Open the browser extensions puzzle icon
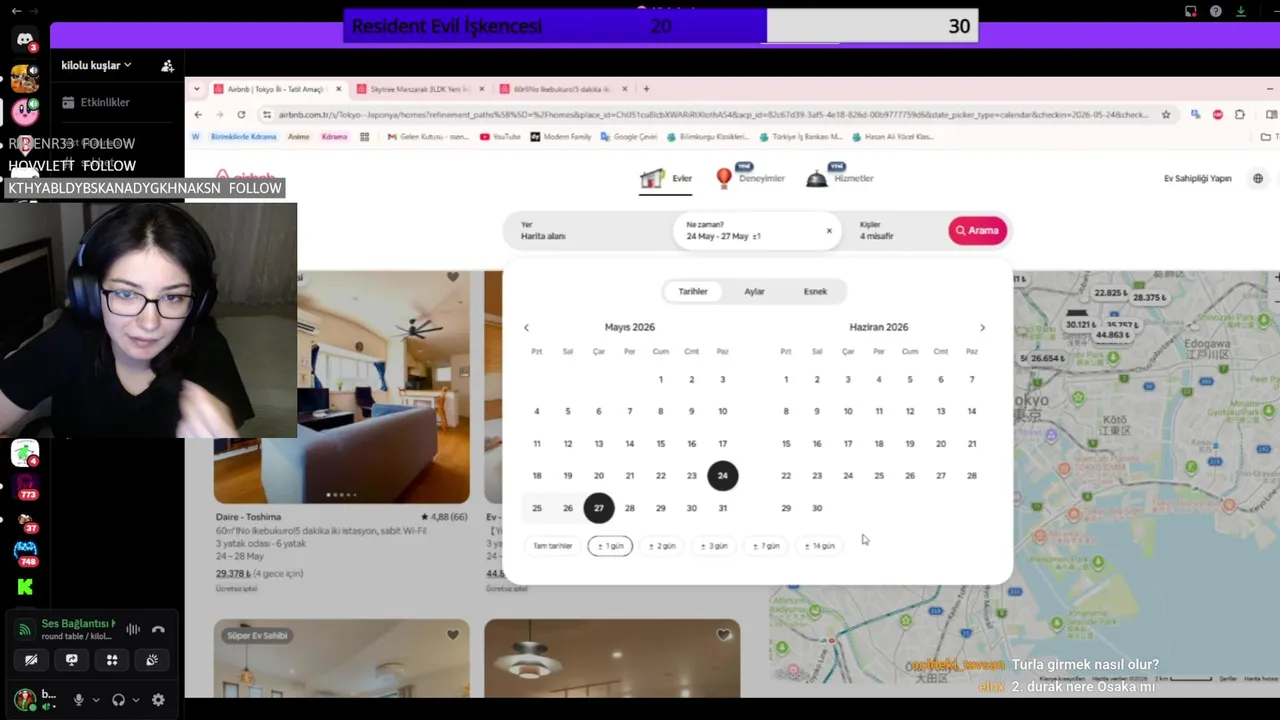1280x720 pixels. coord(1240,115)
